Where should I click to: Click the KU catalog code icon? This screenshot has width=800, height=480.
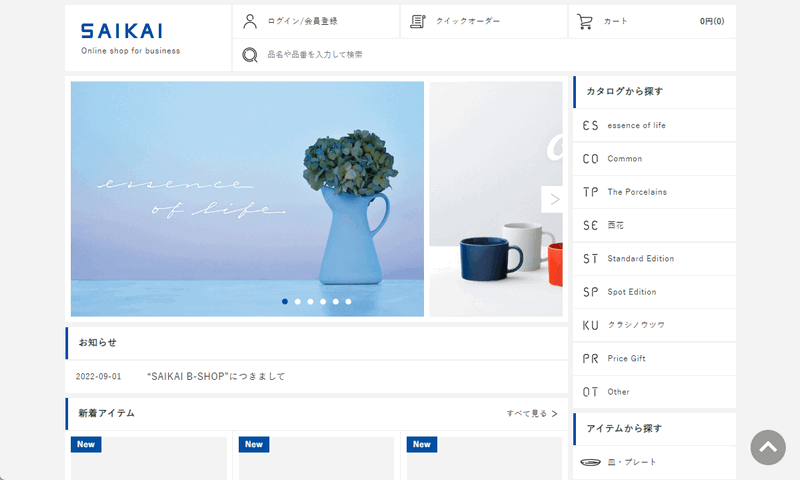pos(590,325)
